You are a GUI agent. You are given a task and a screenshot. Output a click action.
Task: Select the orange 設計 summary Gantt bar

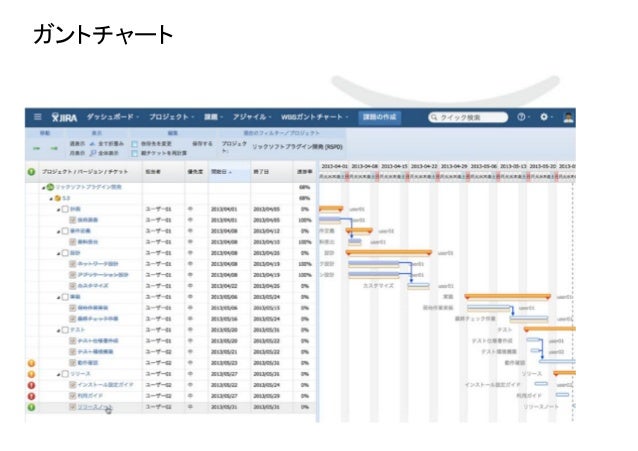389,253
